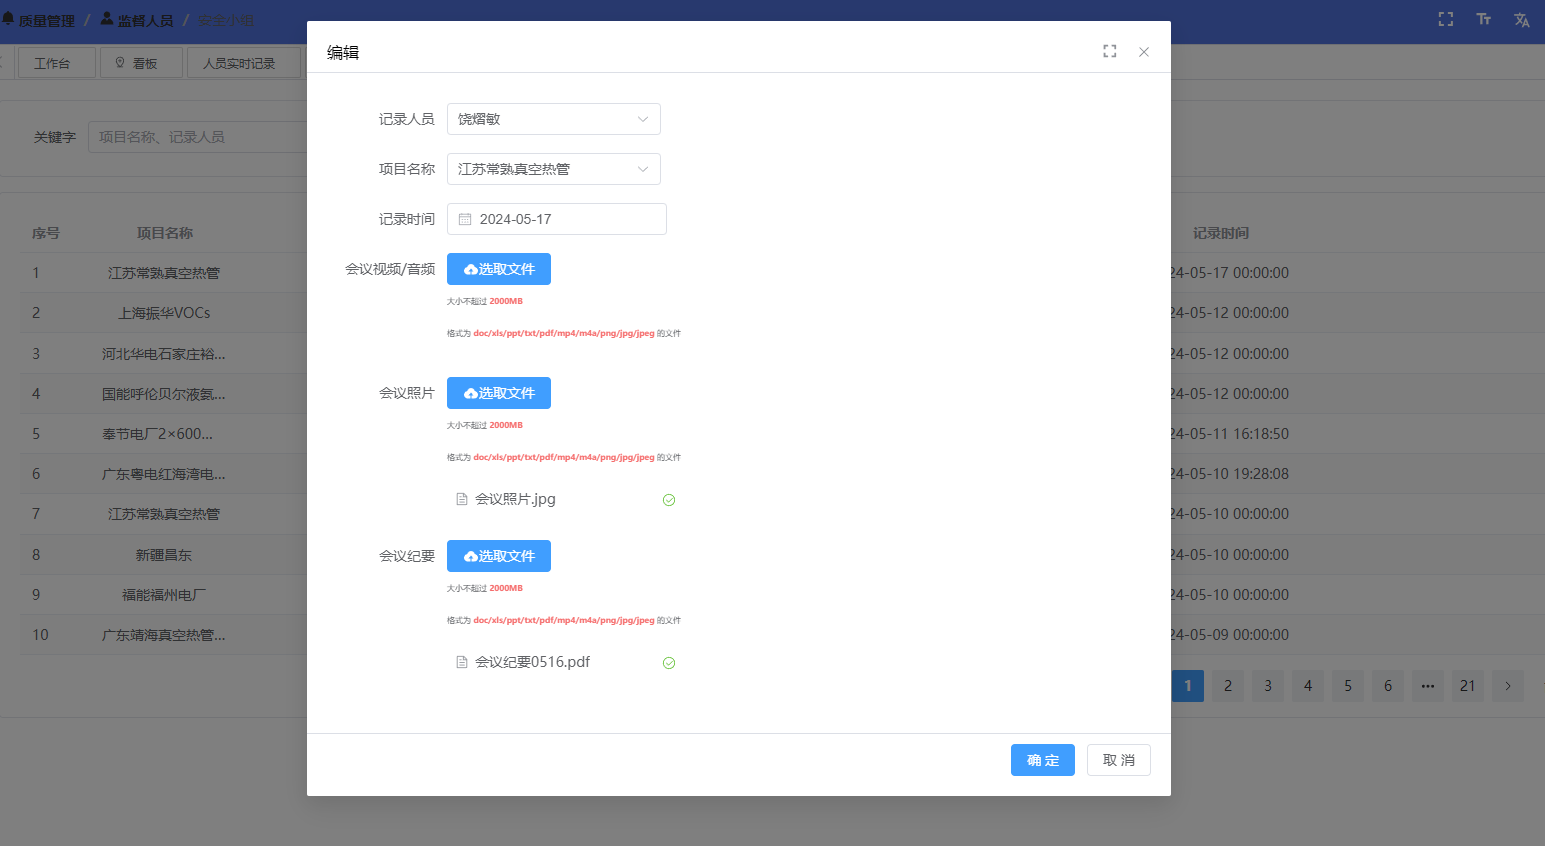This screenshot has width=1545, height=846.
Task: Click the table row 广东粤电红海湾电...
Action: (164, 474)
